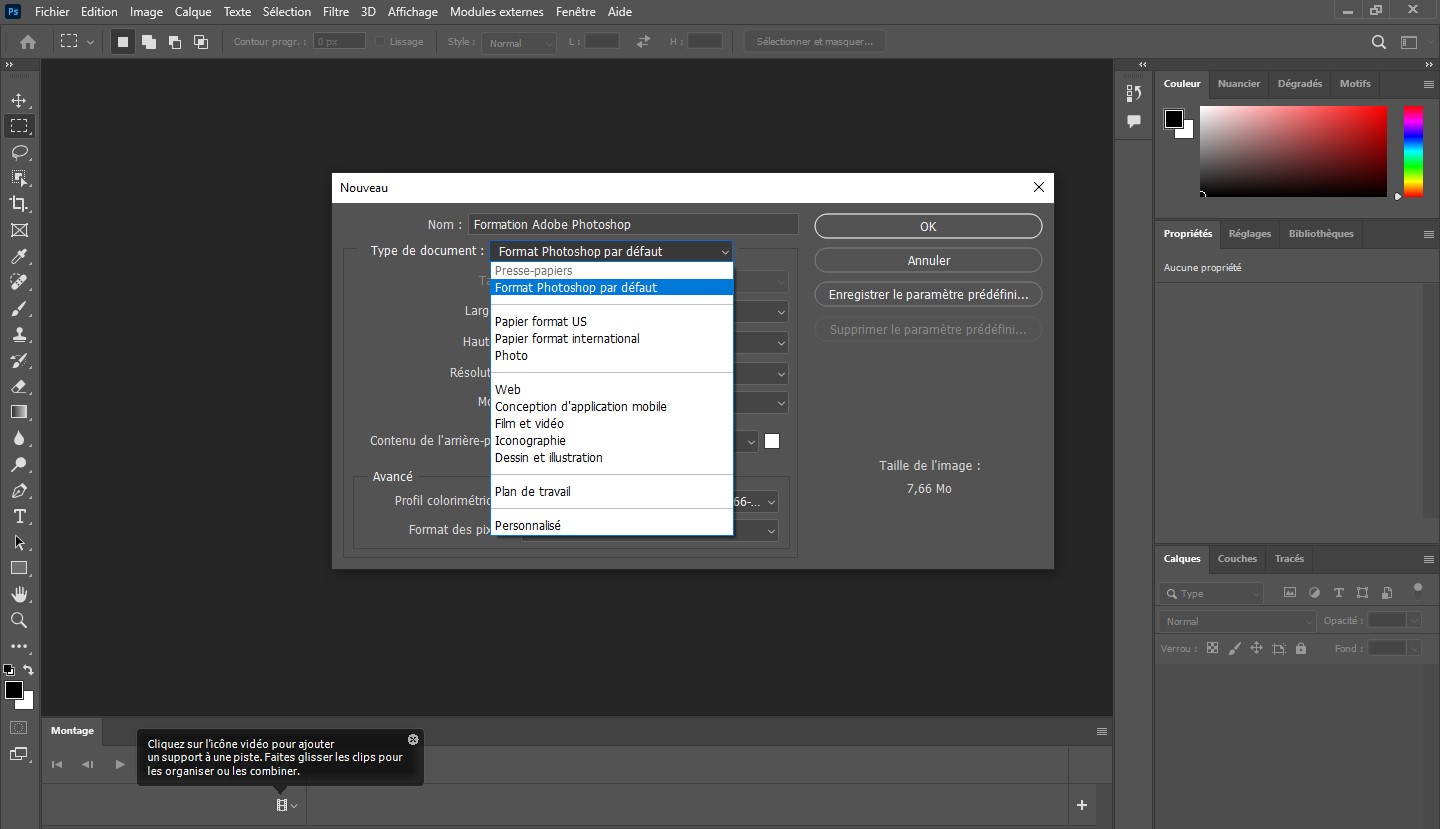Open the Style dropdown in options bar

click(518, 43)
